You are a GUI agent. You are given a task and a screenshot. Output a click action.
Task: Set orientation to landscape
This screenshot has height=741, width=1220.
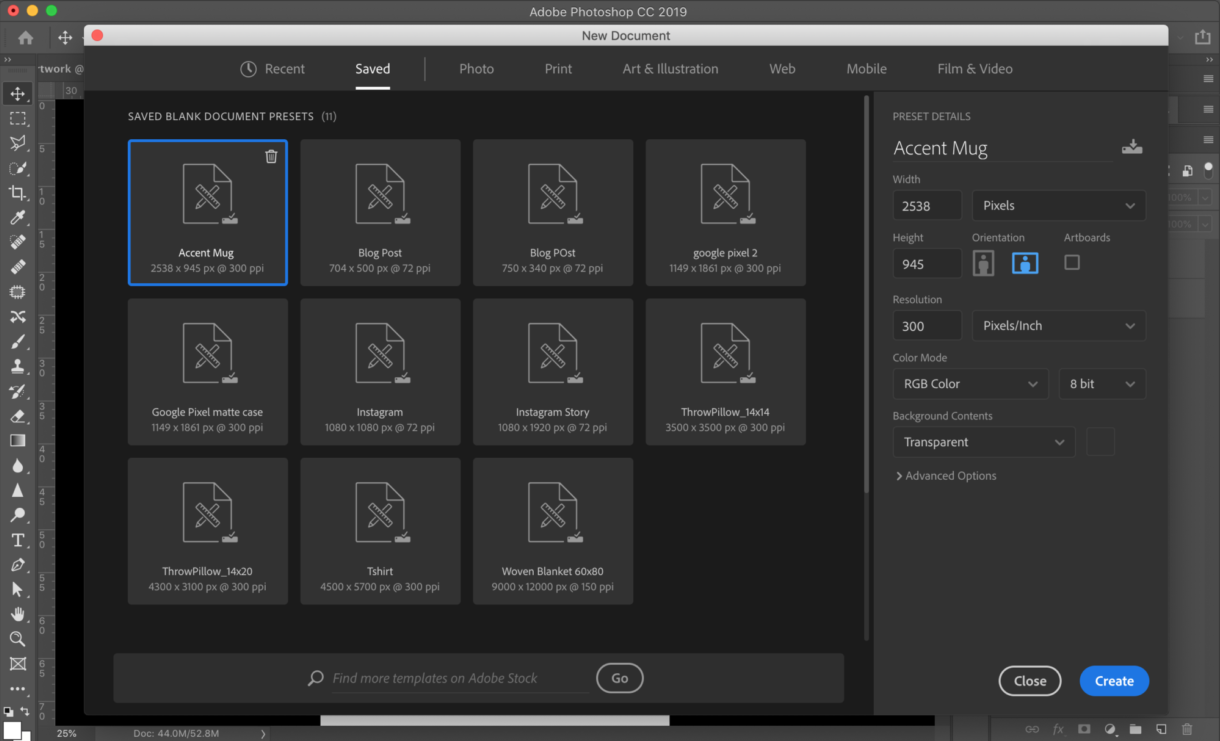pos(1025,263)
